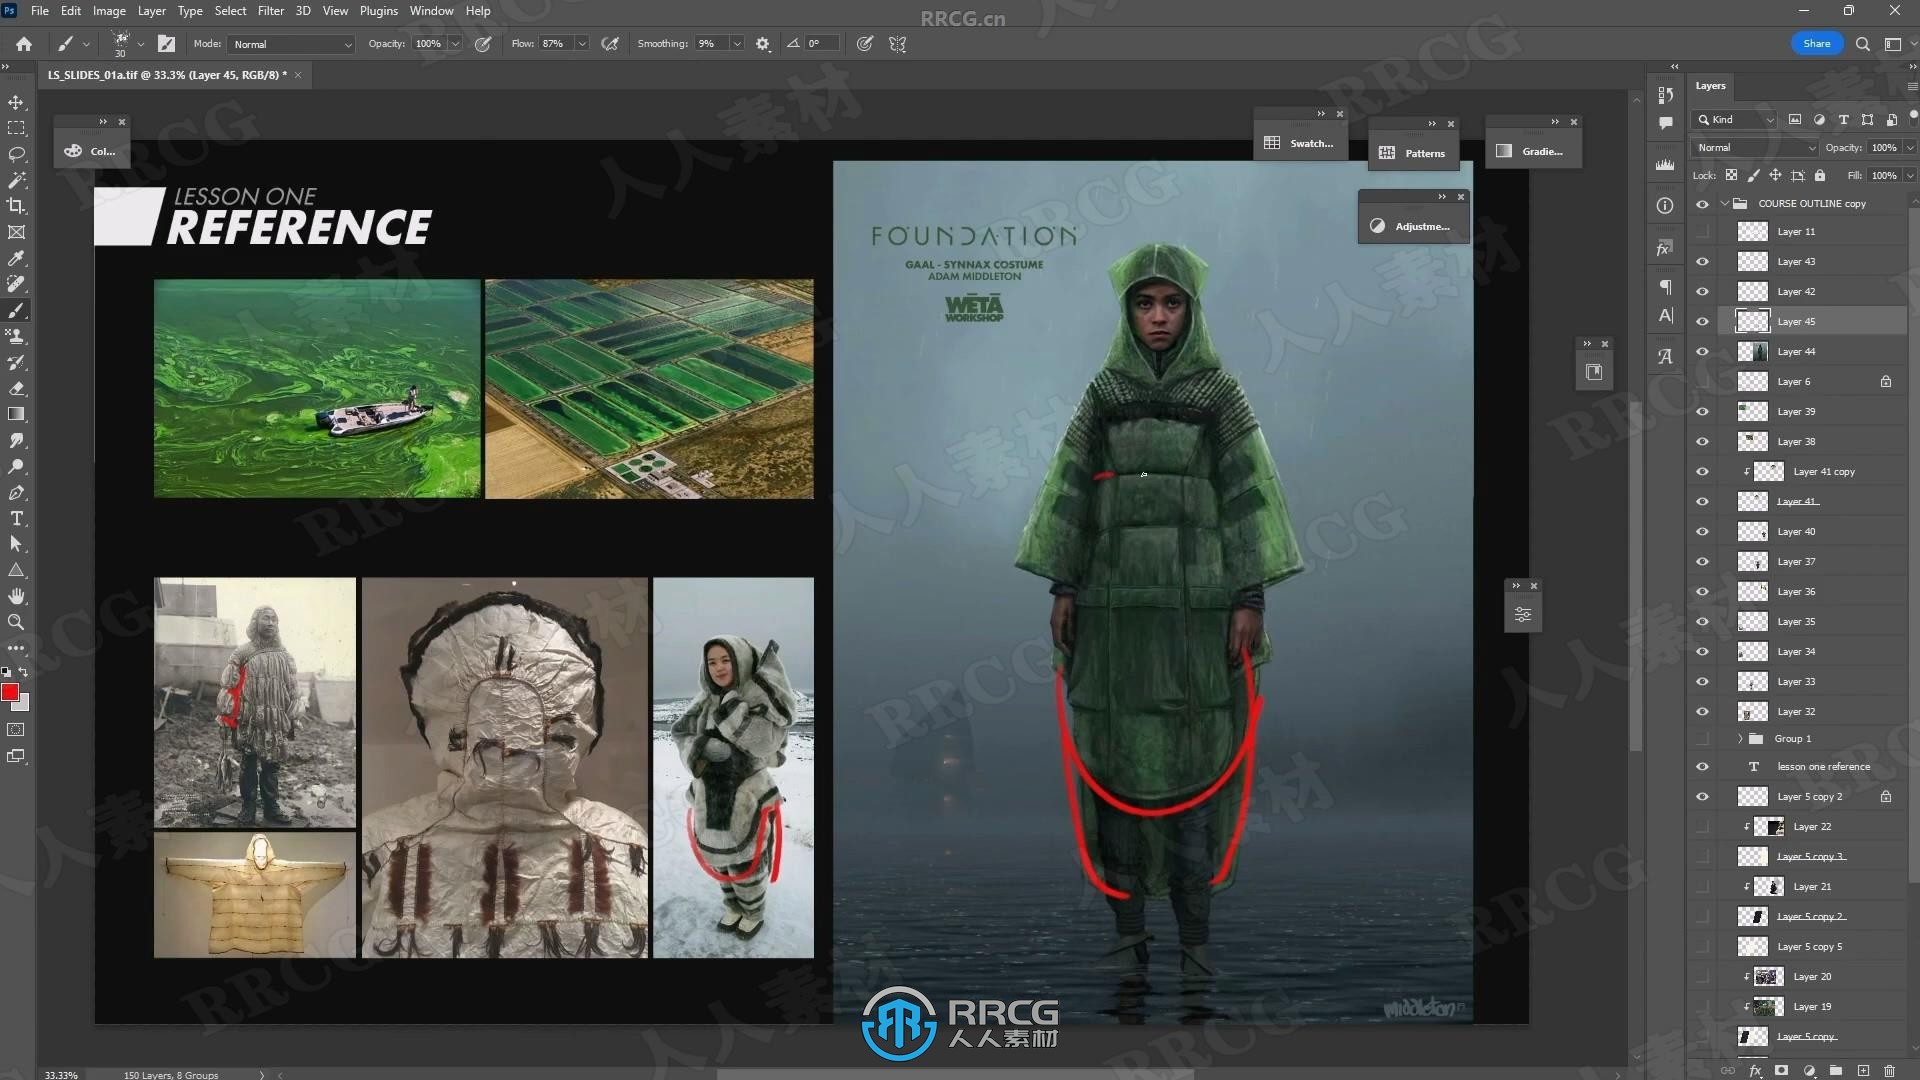This screenshot has height=1080, width=1920.
Task: Open the Filter menu
Action: point(269,11)
